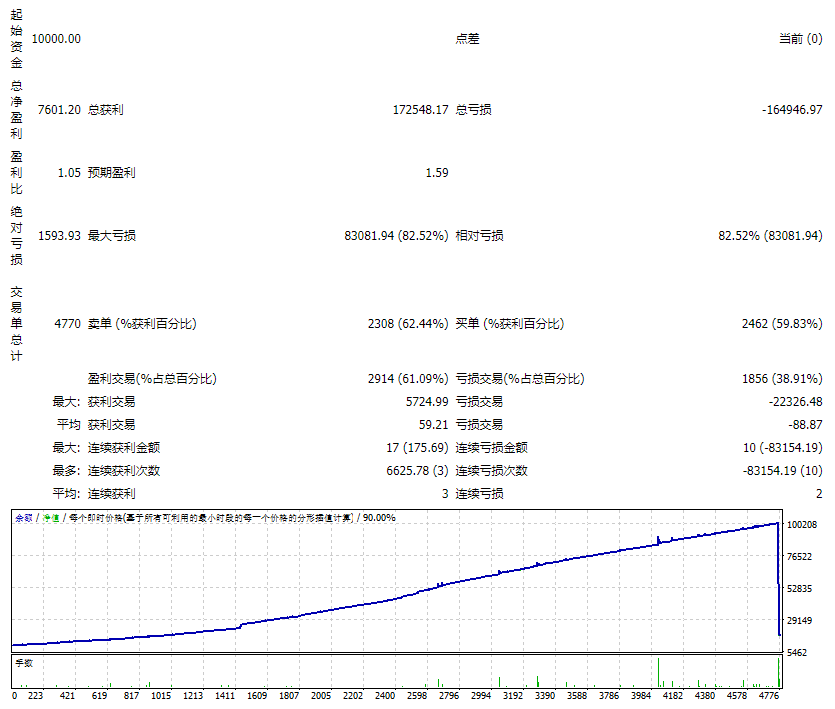The height and width of the screenshot is (709, 835).
Task: Click the 点差 spread label
Action: click(467, 39)
